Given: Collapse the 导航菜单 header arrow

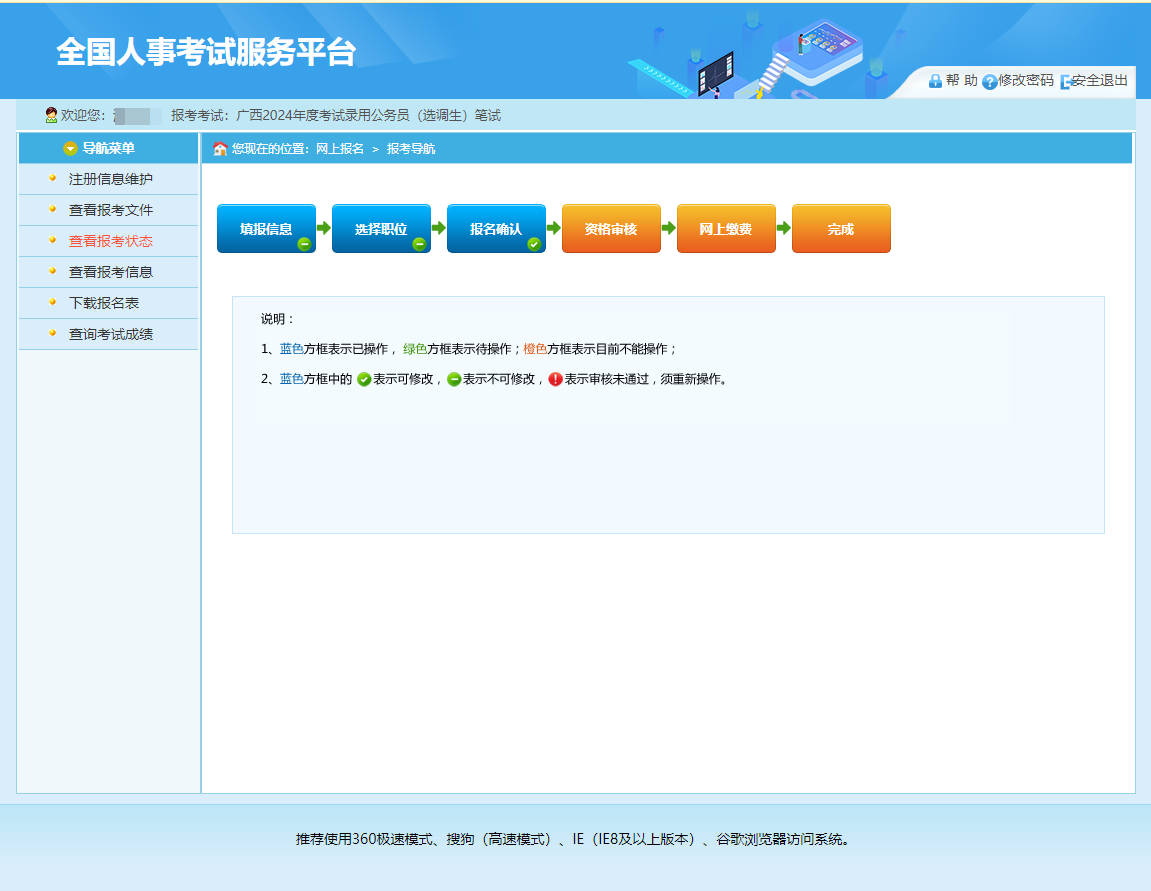Looking at the screenshot, I should [70, 149].
